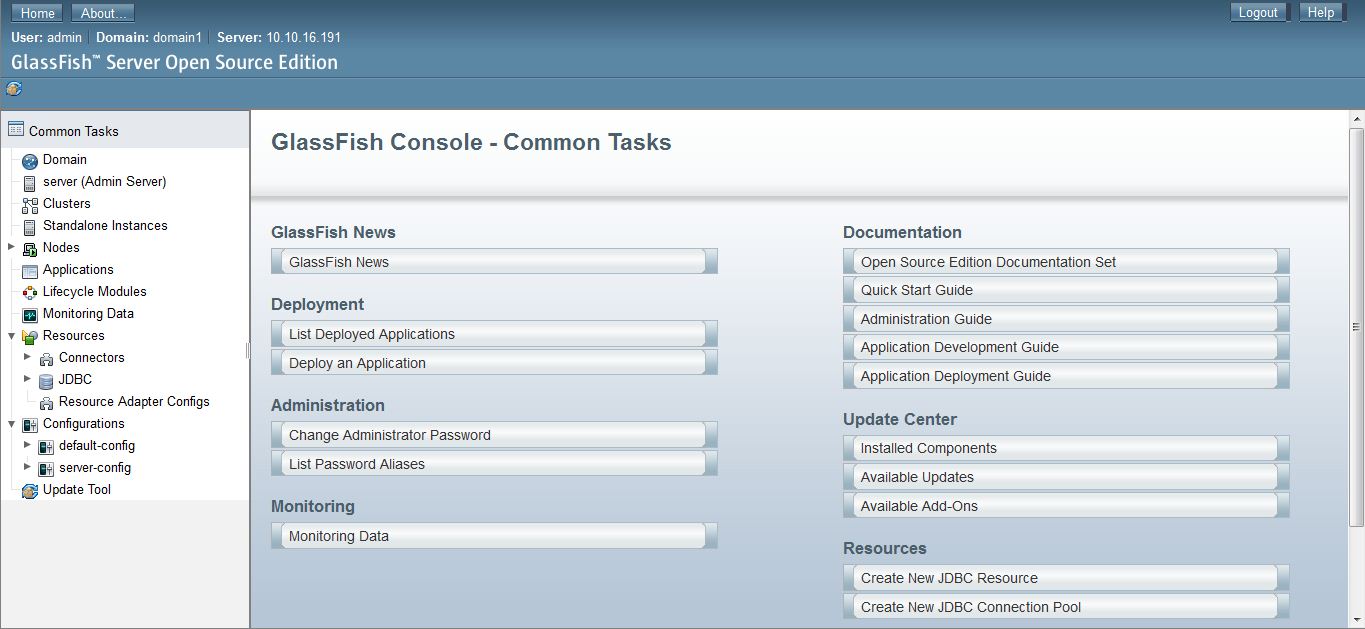The image size is (1365, 629).
Task: Select Resource Adapter Configs tree item
Action: [x=134, y=401]
